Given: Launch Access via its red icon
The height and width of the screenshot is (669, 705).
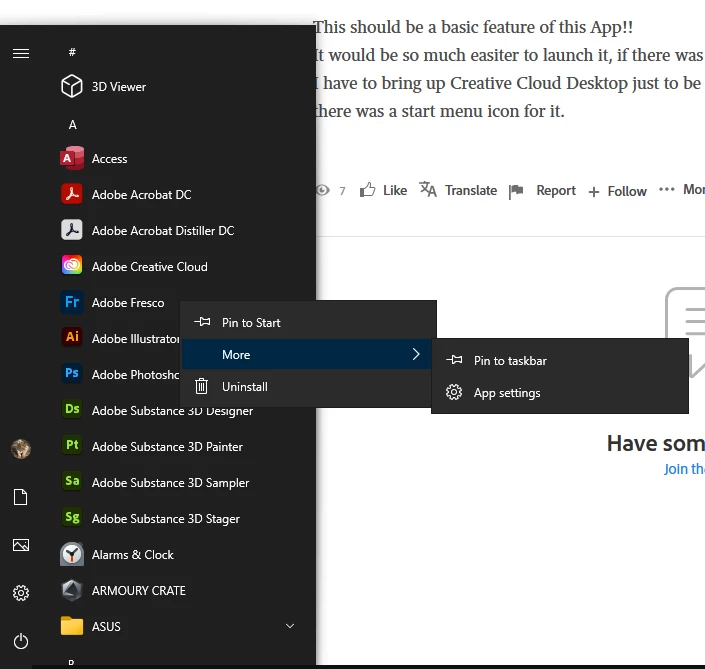Looking at the screenshot, I should click(x=71, y=158).
